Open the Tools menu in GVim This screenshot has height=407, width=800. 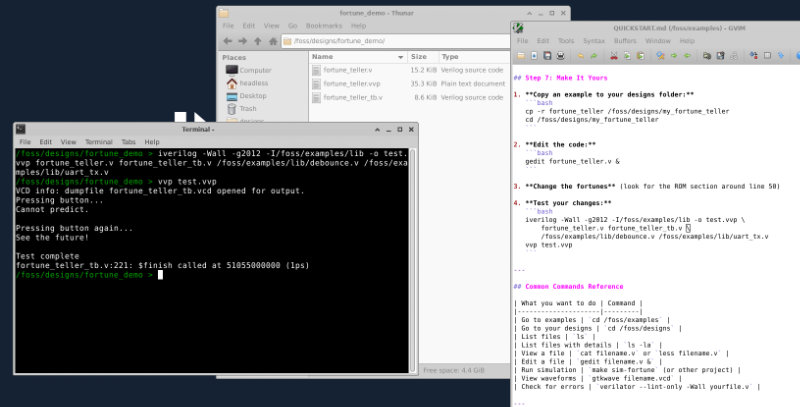tap(566, 41)
